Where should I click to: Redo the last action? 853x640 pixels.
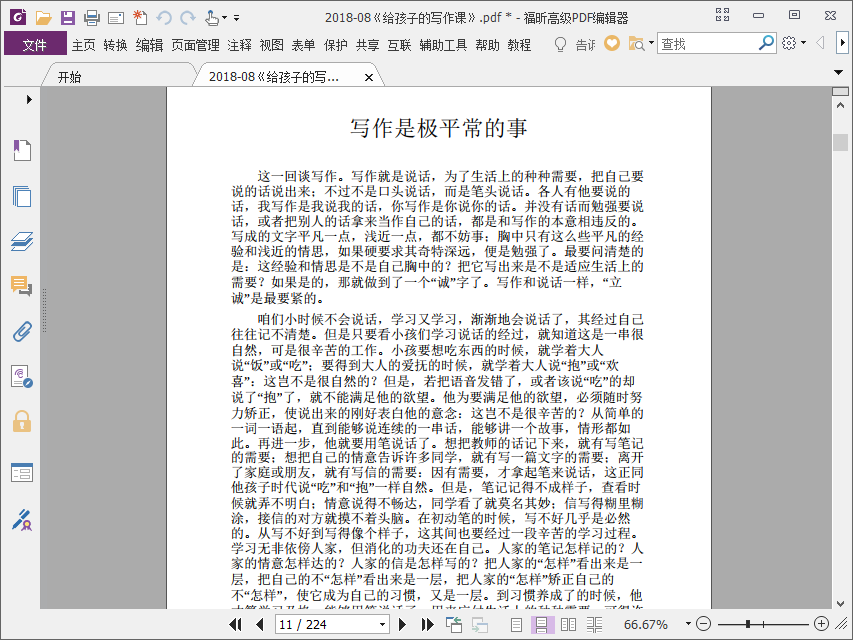[x=188, y=18]
